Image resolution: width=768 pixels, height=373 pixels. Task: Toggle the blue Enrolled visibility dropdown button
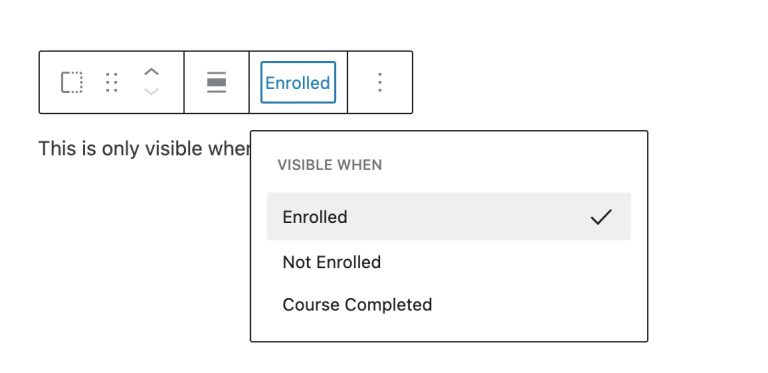tap(298, 82)
